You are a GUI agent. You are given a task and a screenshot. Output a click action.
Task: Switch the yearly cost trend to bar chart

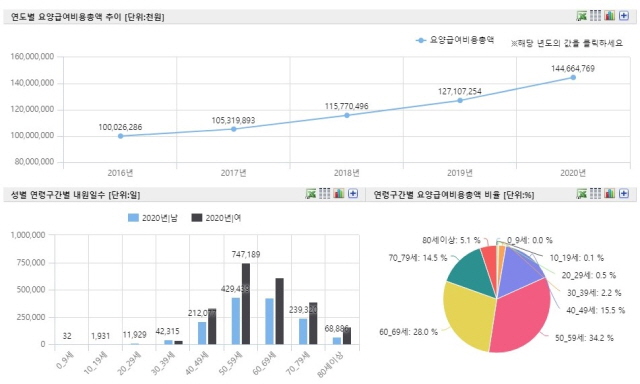[x=609, y=16]
